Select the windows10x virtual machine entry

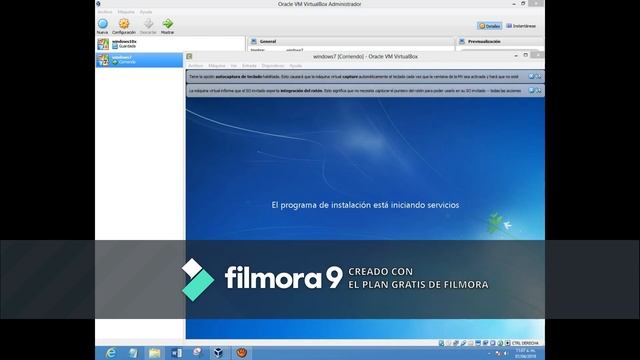tap(170, 44)
